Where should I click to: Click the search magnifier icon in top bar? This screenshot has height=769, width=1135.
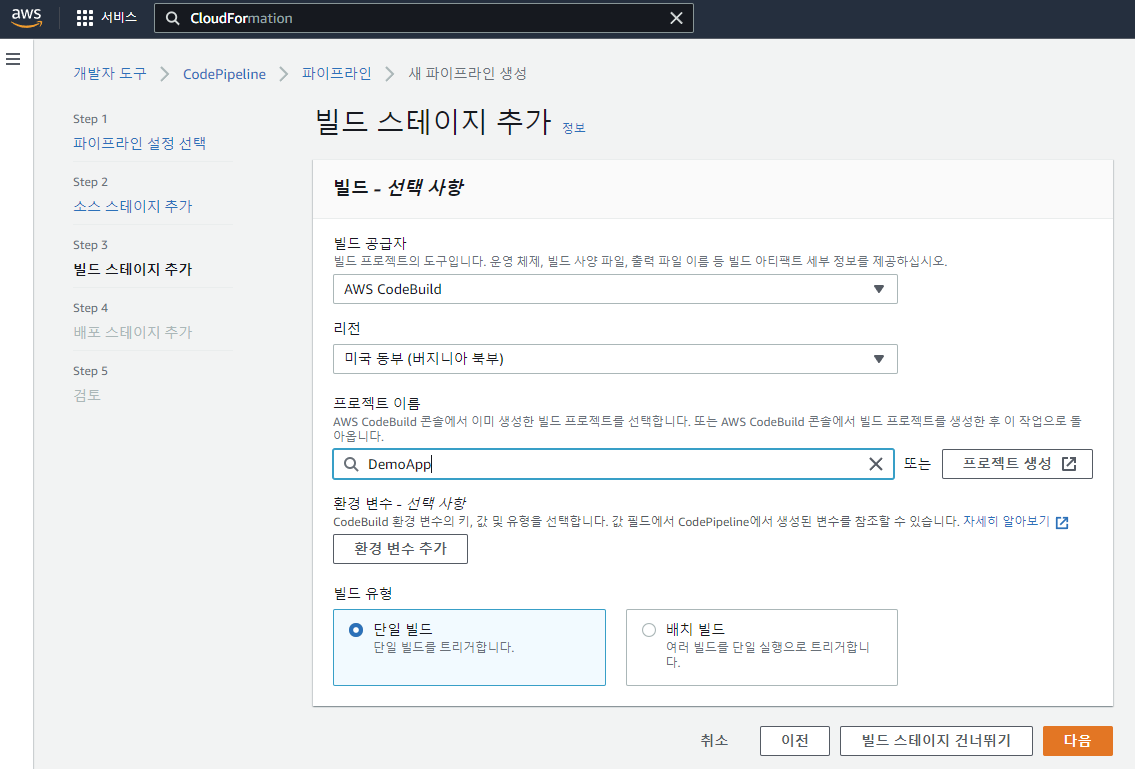click(172, 18)
